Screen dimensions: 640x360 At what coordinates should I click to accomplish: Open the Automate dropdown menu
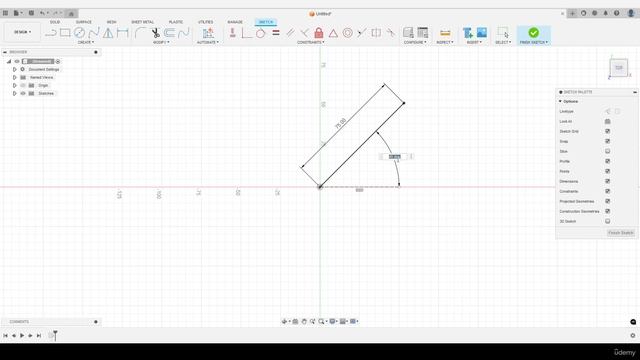(x=208, y=42)
